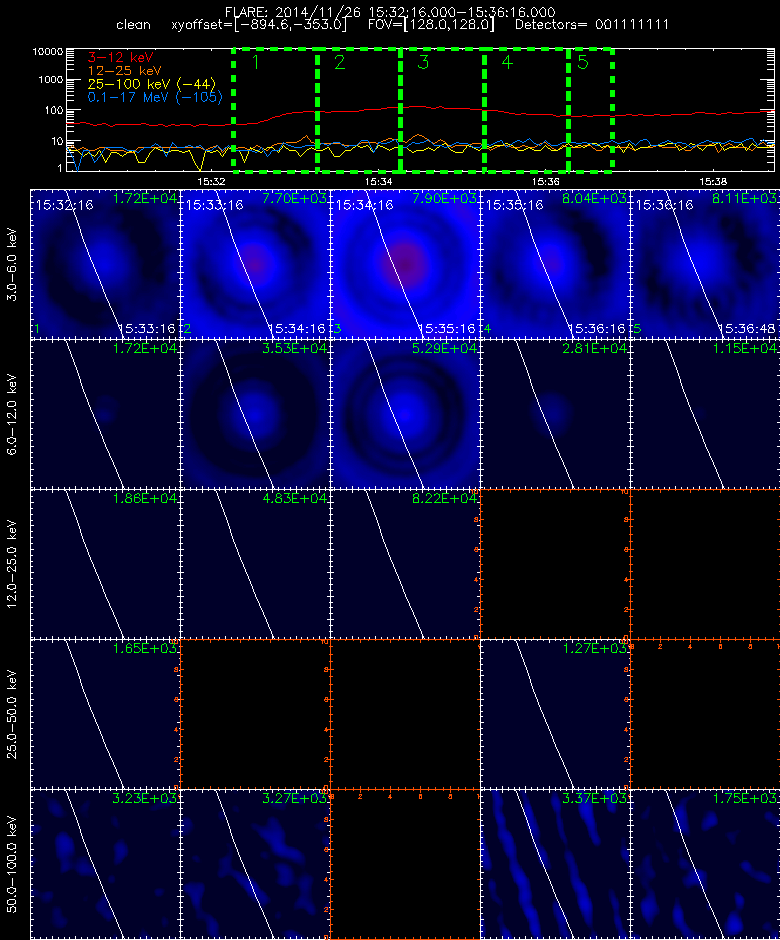Screen dimensions: 780x940
Task: Select the 3.0-6.0 keV map with peak 8.11E+03
Action: (x=705, y=264)
